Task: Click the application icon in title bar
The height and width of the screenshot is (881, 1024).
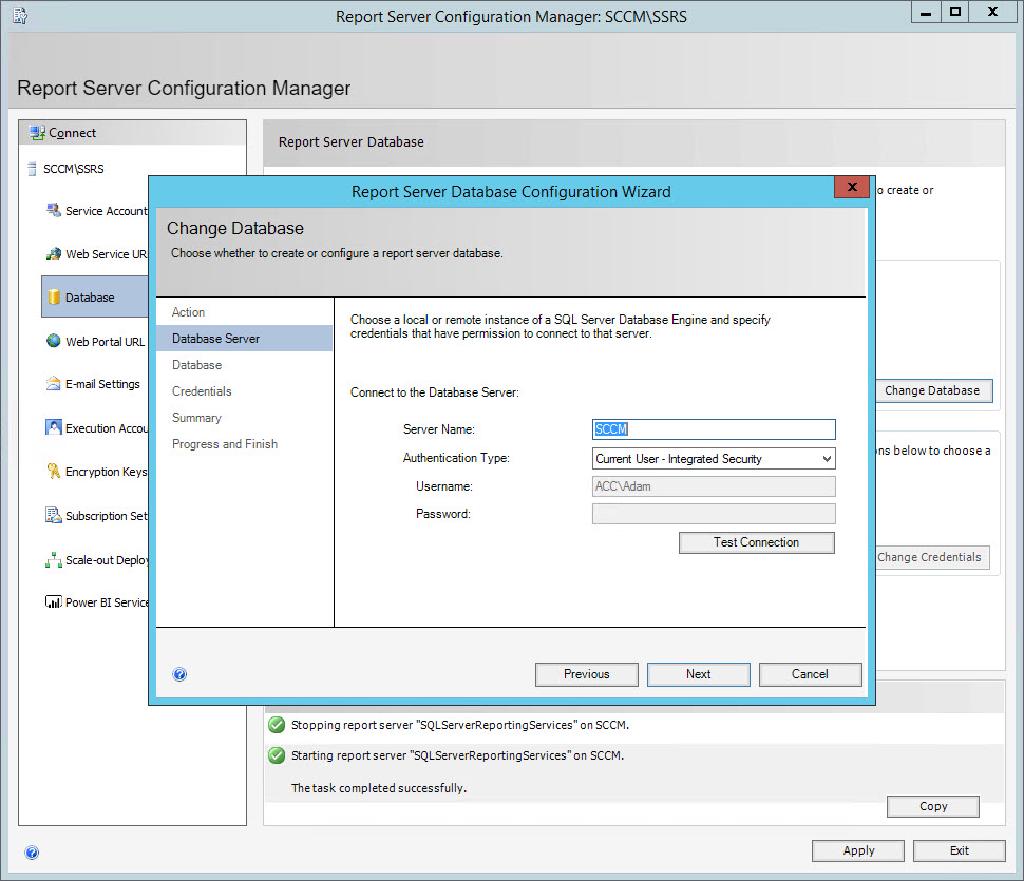Action: (x=20, y=16)
